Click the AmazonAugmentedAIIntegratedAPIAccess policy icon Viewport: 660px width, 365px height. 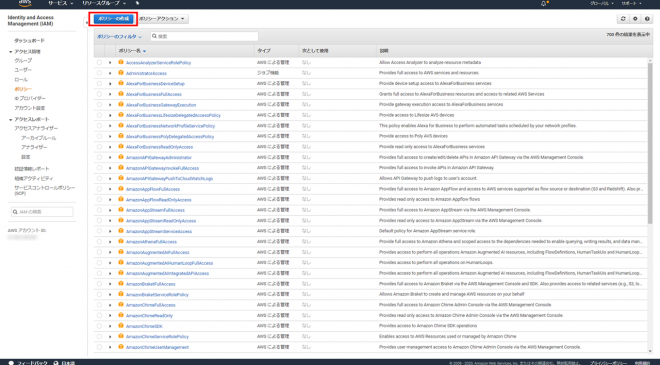tap(121, 273)
